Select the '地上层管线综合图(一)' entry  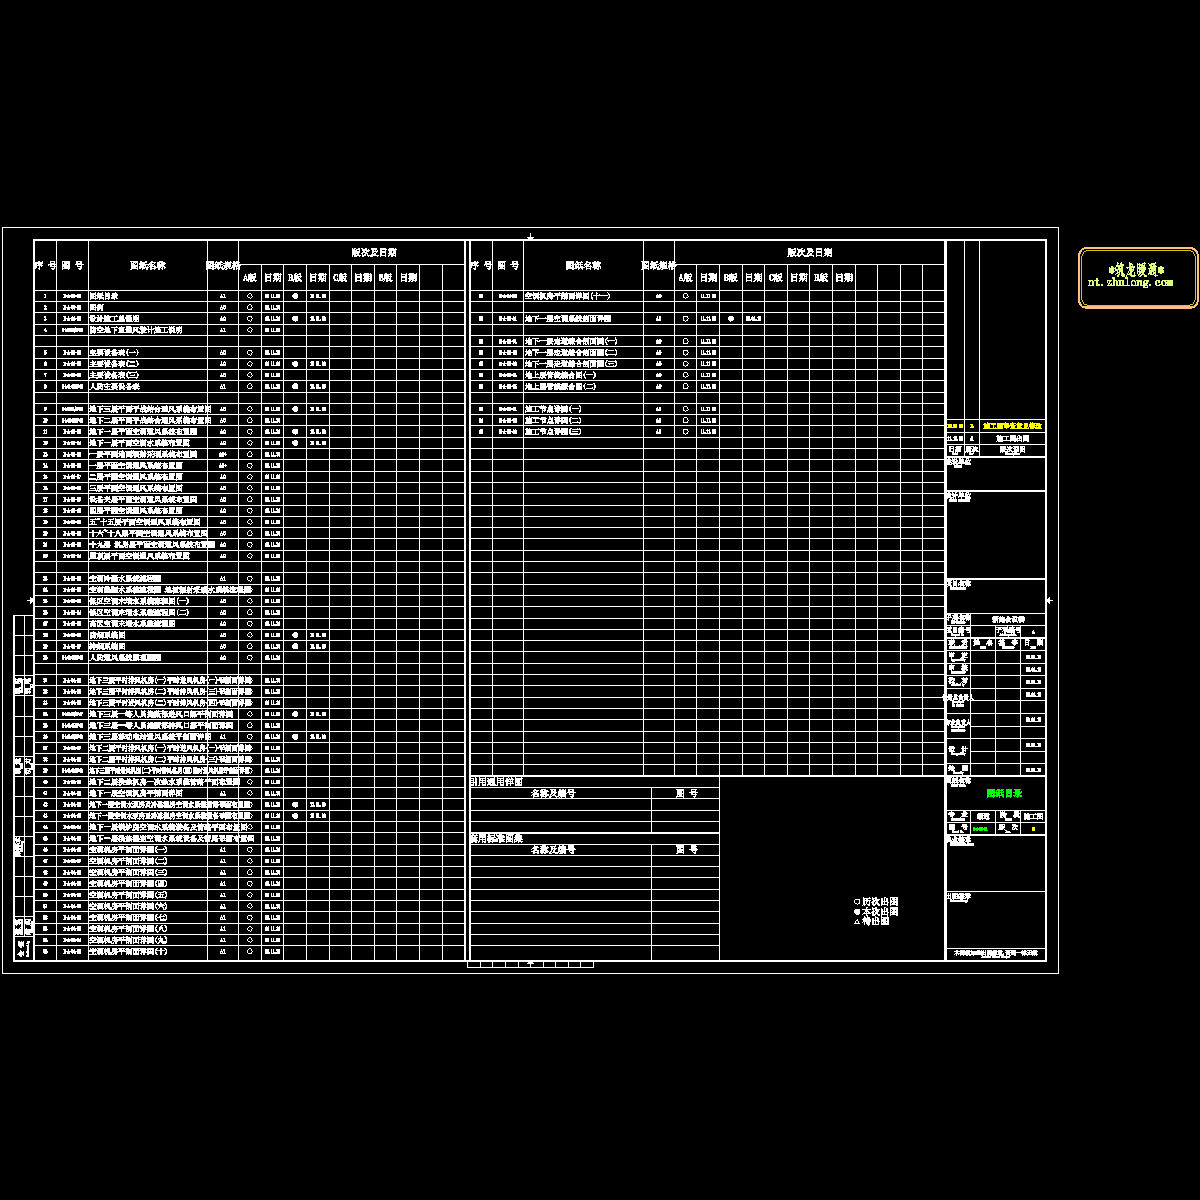coord(560,374)
